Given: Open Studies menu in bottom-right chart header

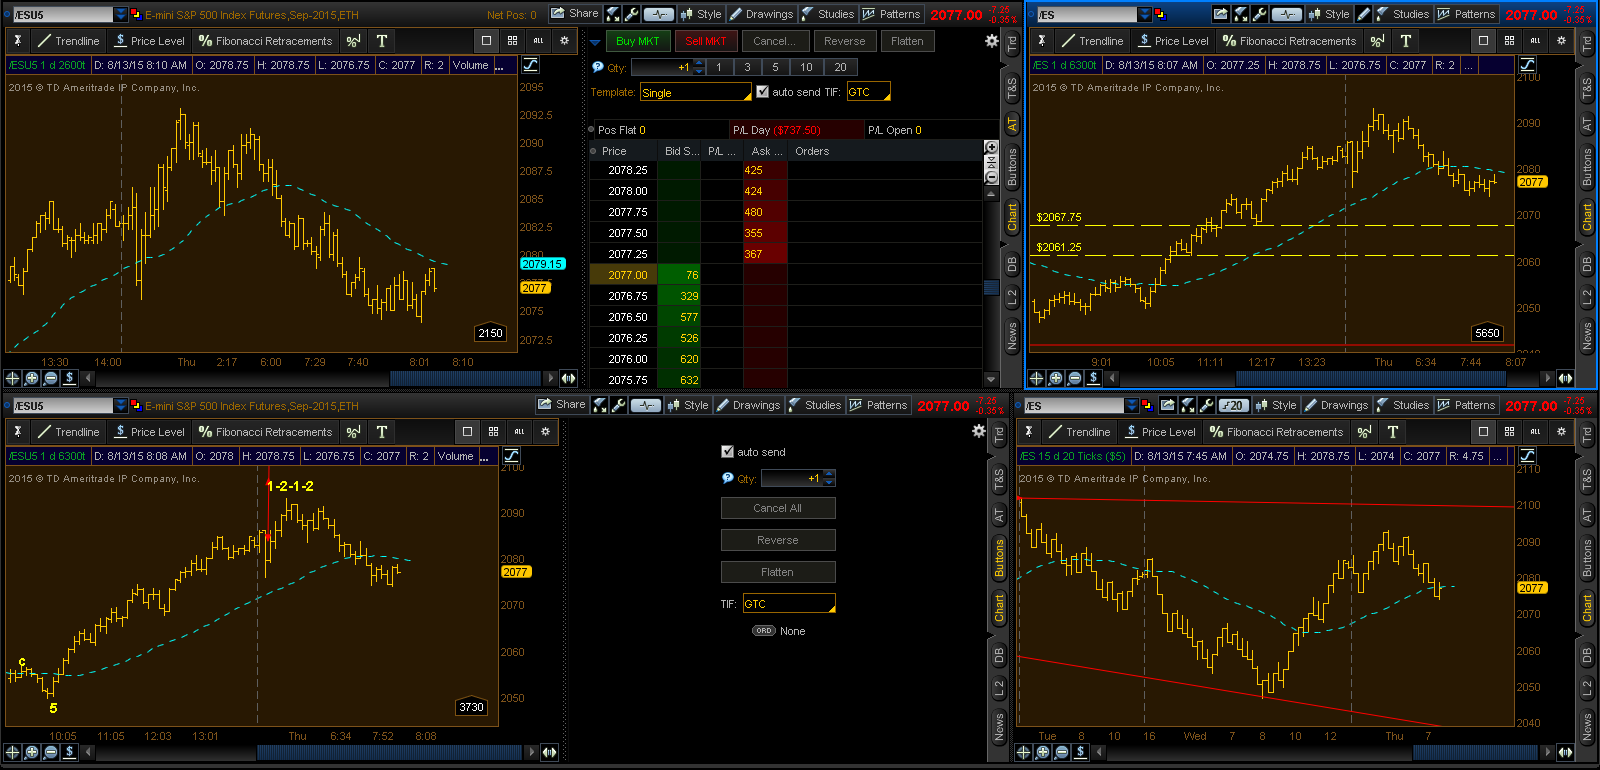Looking at the screenshot, I should (x=1403, y=405).
